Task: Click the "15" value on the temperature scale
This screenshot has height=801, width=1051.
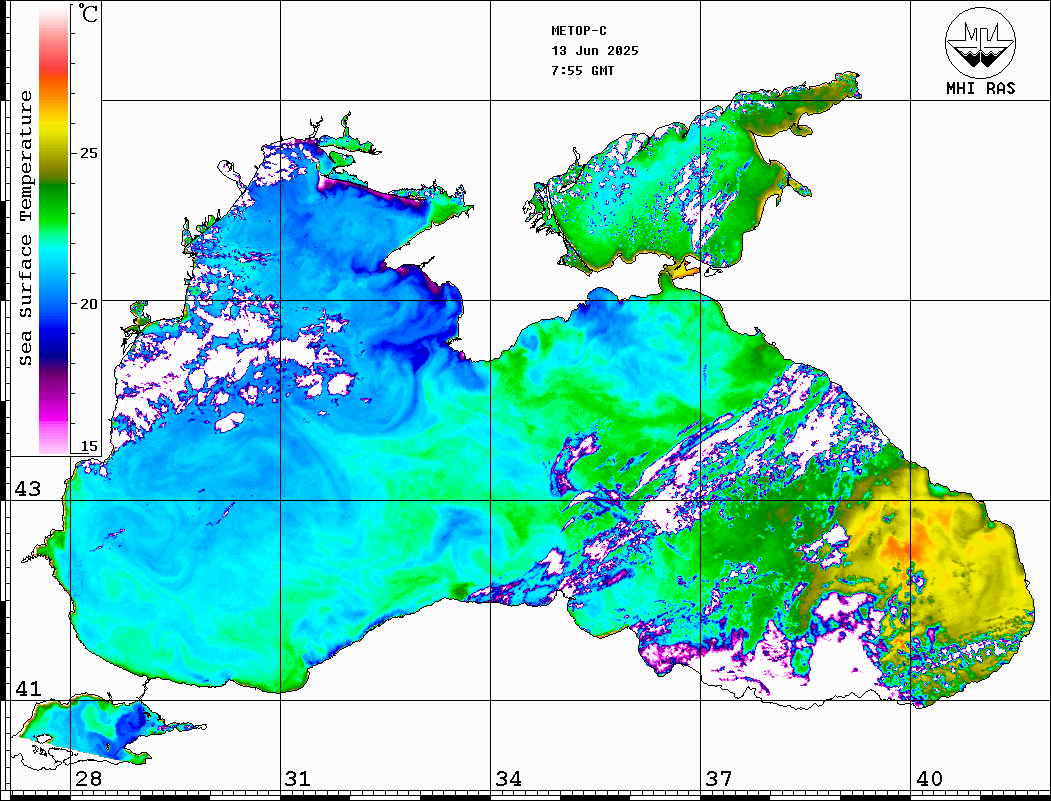Action: tap(88, 446)
